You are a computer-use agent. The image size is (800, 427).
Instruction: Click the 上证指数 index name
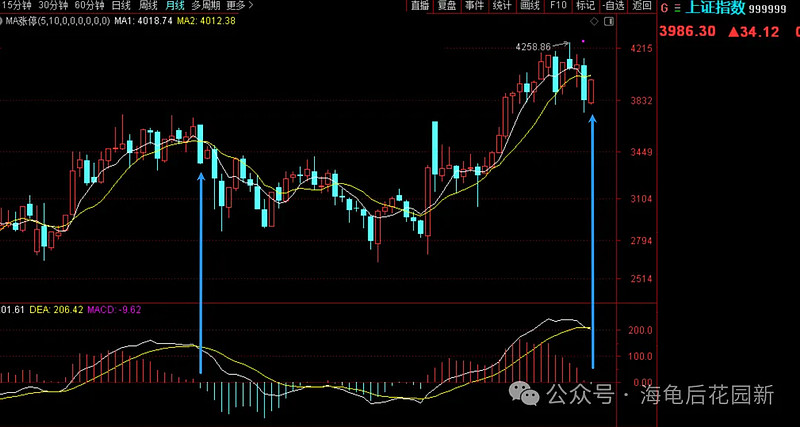(715, 8)
